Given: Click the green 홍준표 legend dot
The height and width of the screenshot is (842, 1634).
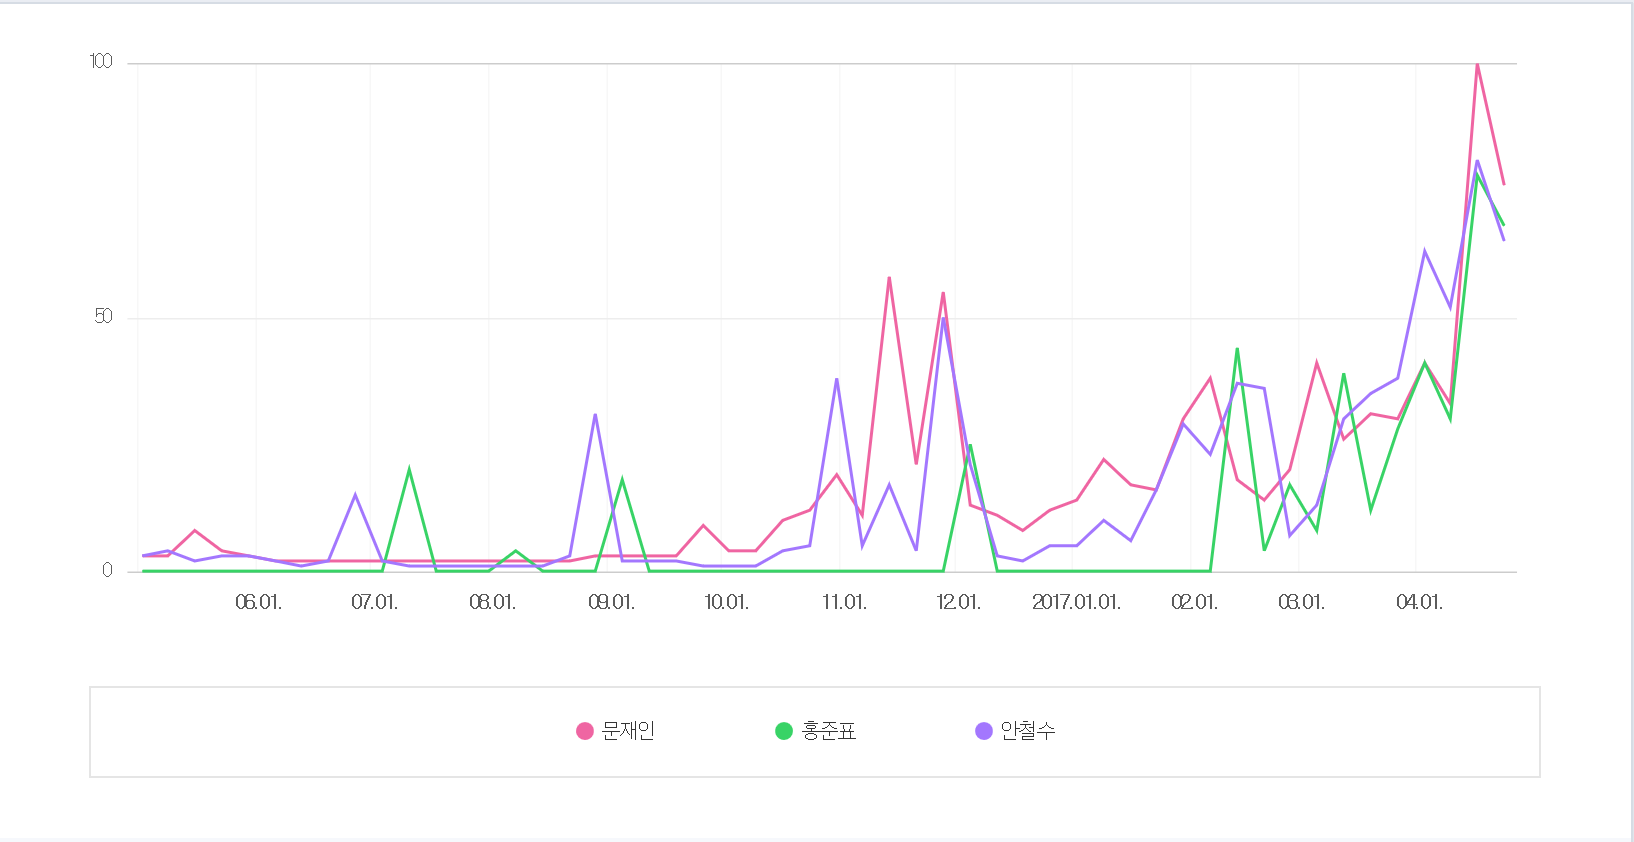Looking at the screenshot, I should coord(784,731).
